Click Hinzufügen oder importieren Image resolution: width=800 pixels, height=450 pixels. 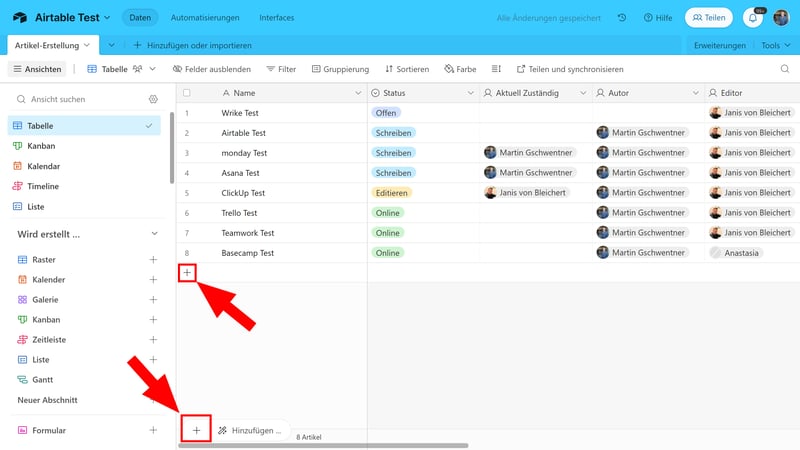pyautogui.click(x=191, y=45)
